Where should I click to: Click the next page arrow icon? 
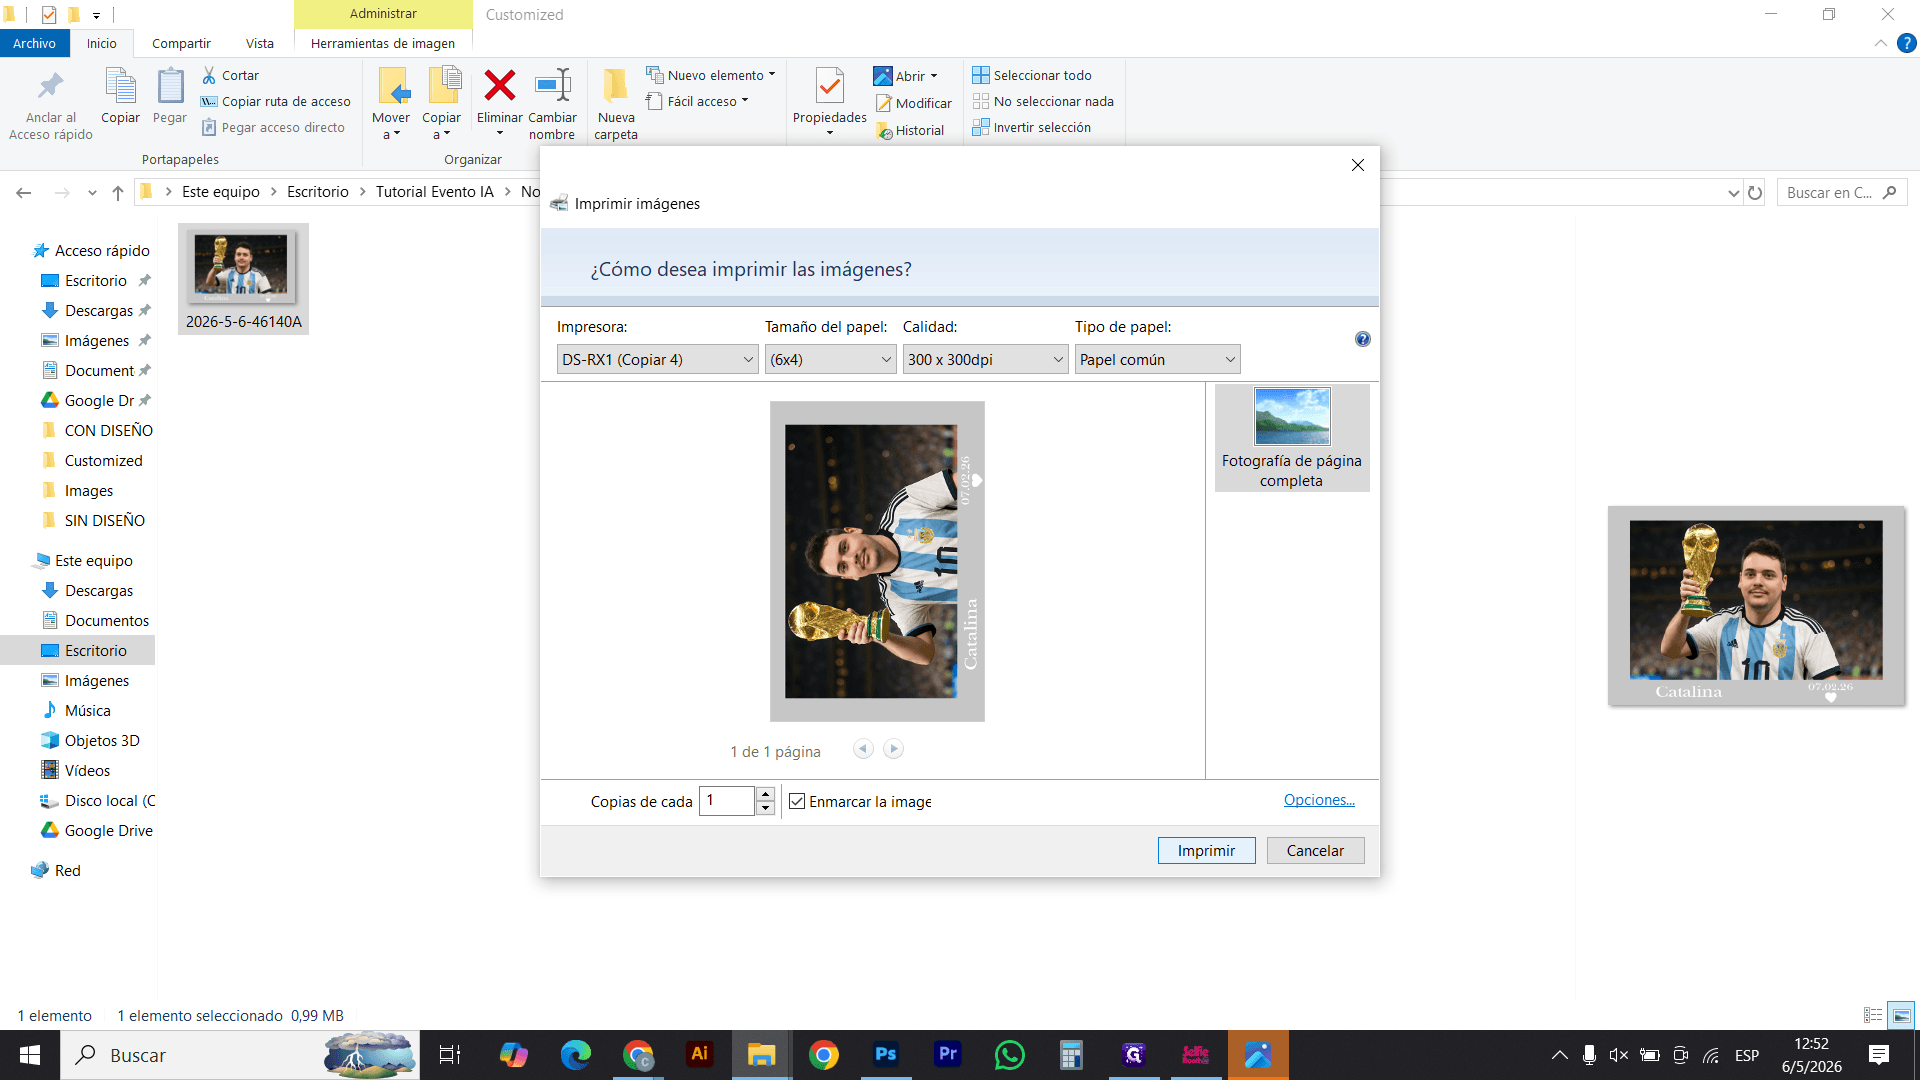pyautogui.click(x=894, y=749)
